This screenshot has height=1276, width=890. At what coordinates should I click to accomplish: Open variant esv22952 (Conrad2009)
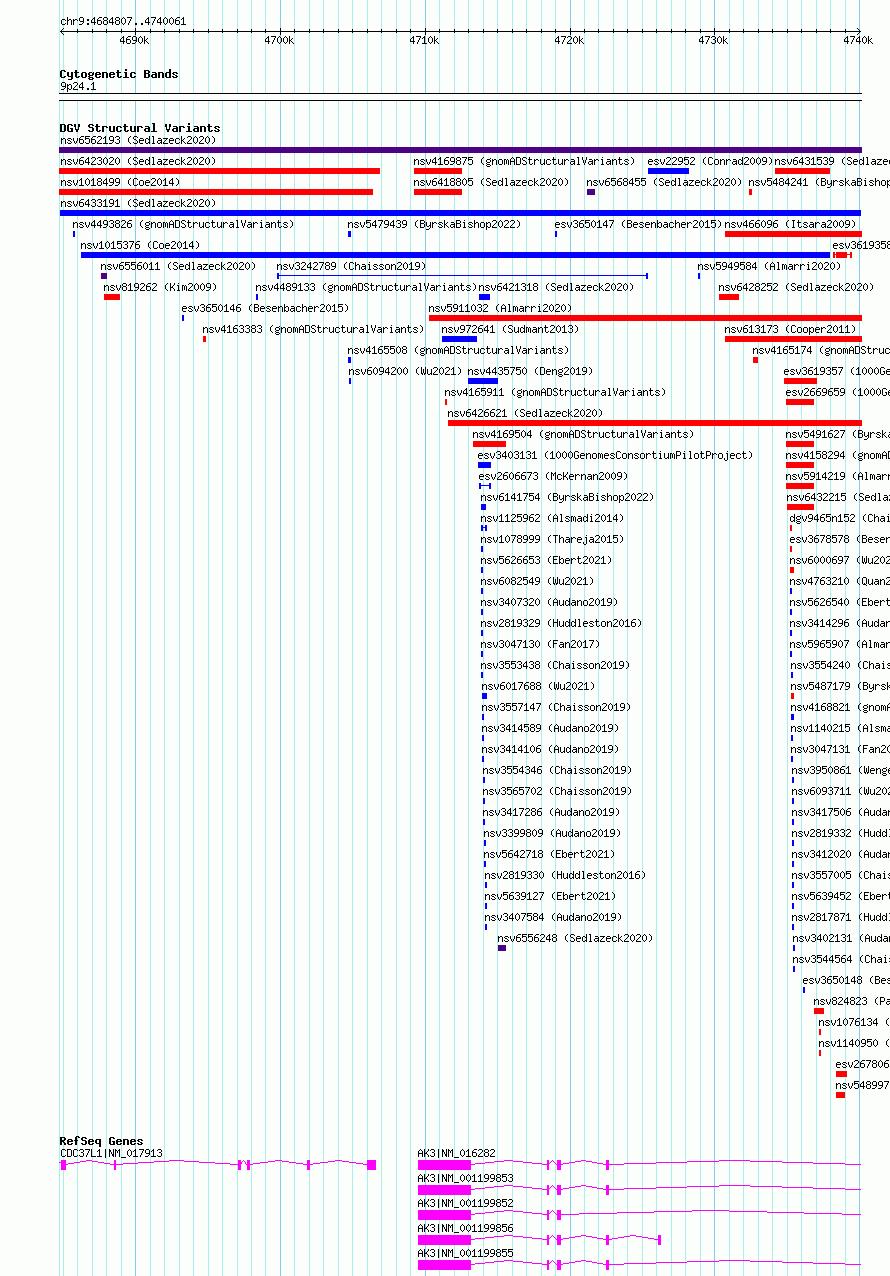(x=710, y=161)
